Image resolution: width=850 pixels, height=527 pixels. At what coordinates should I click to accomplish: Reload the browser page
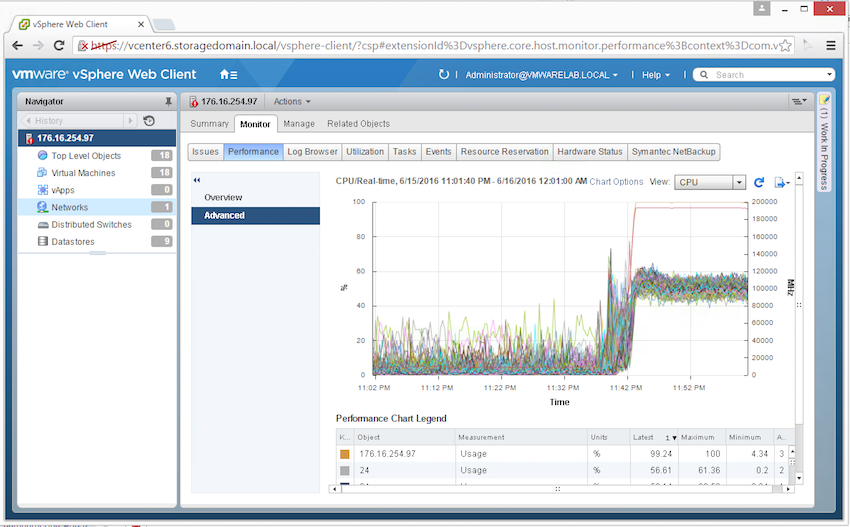point(59,46)
